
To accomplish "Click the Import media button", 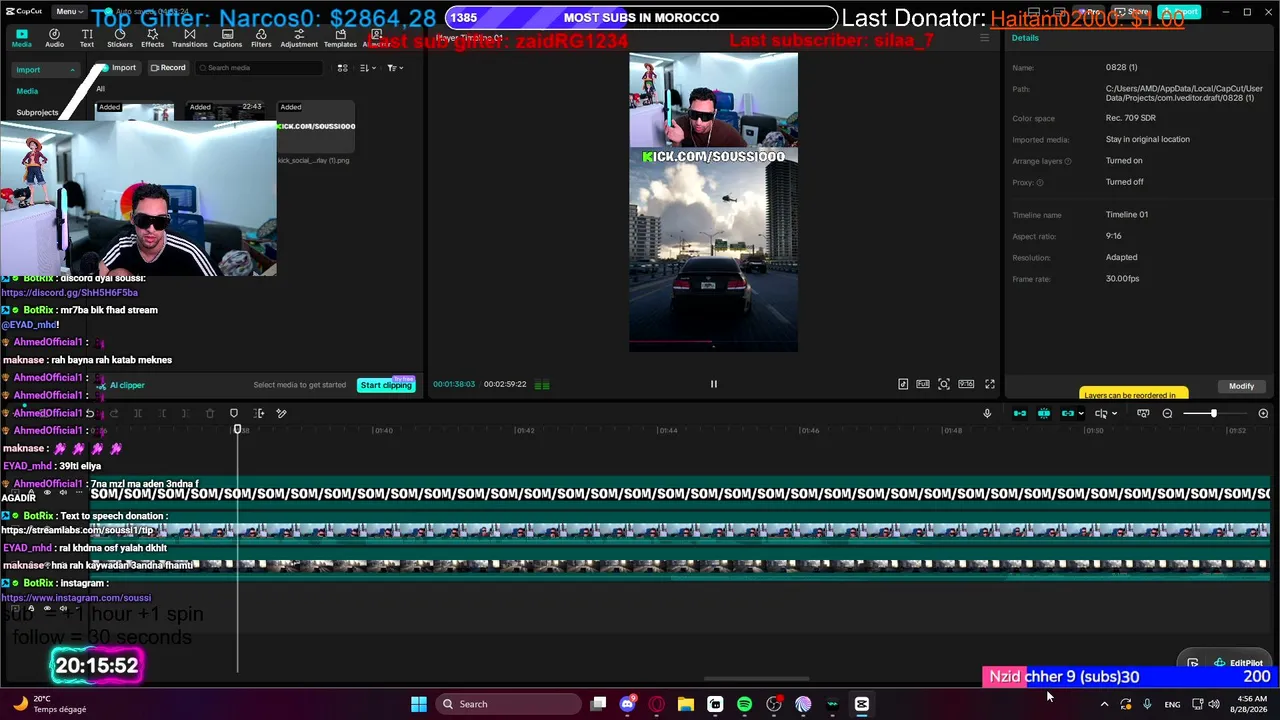I will tap(118, 68).
